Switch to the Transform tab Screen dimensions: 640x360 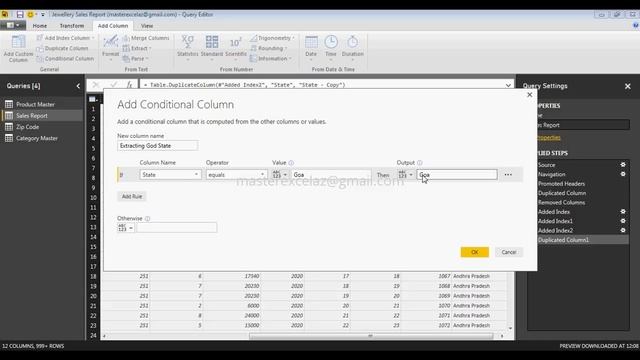(72, 26)
